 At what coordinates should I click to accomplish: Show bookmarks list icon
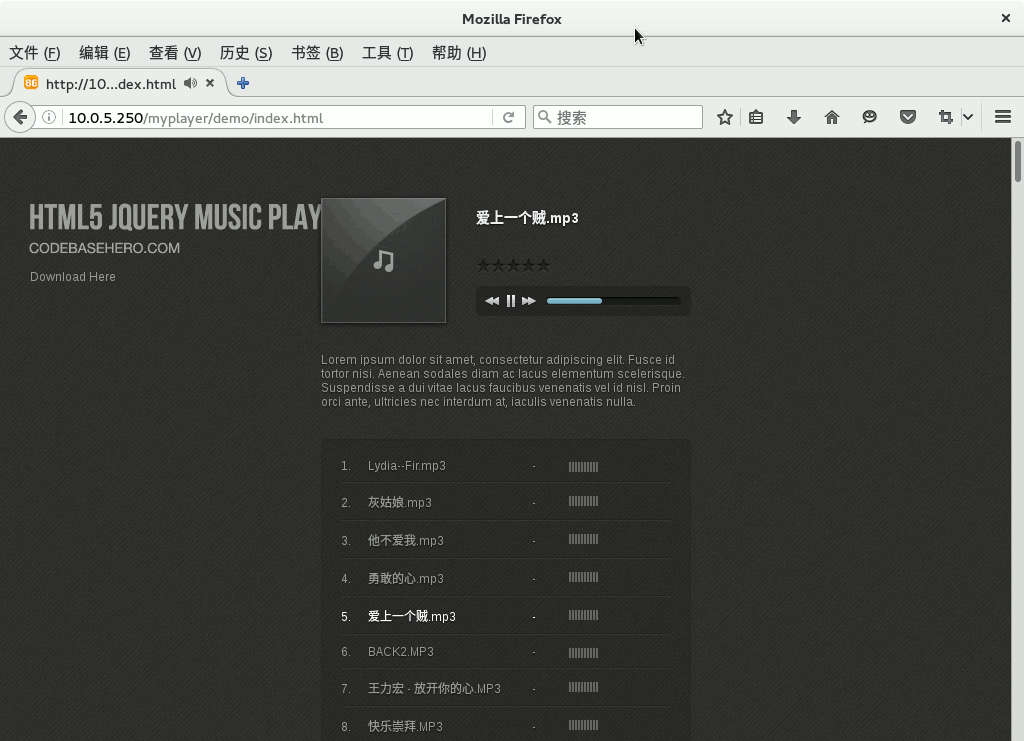(x=756, y=118)
